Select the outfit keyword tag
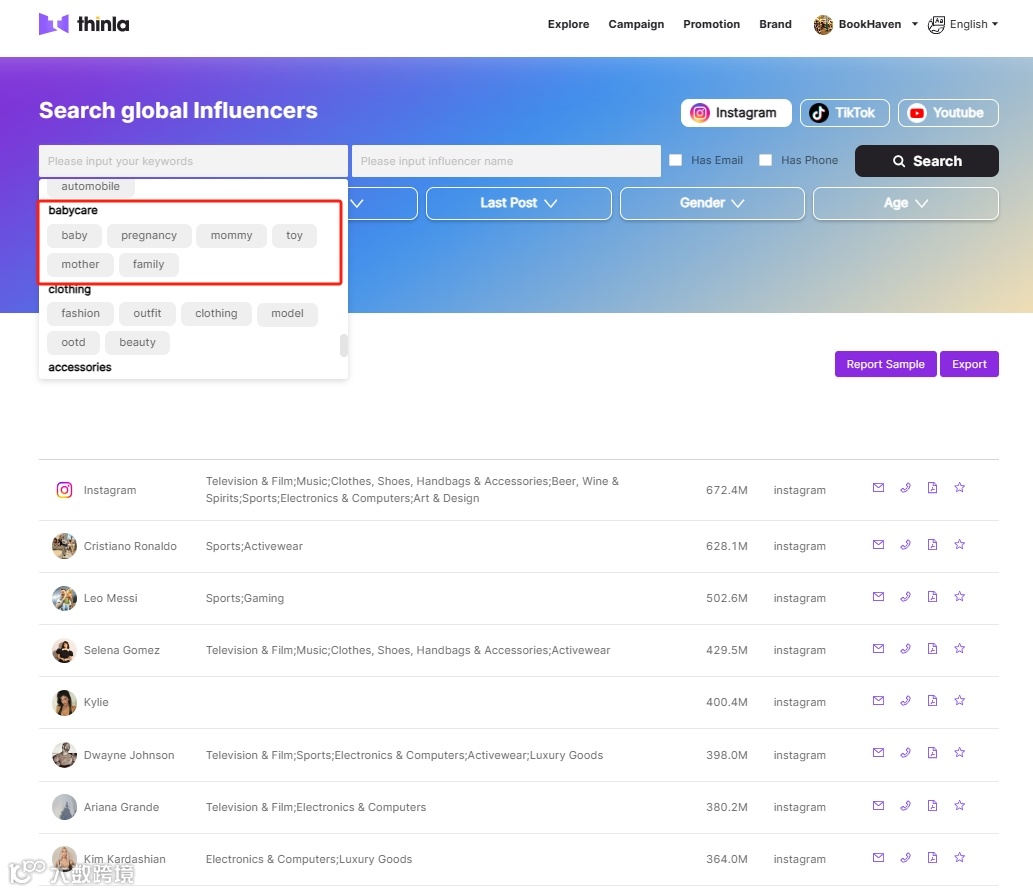The image size is (1033, 892). pyautogui.click(x=147, y=314)
